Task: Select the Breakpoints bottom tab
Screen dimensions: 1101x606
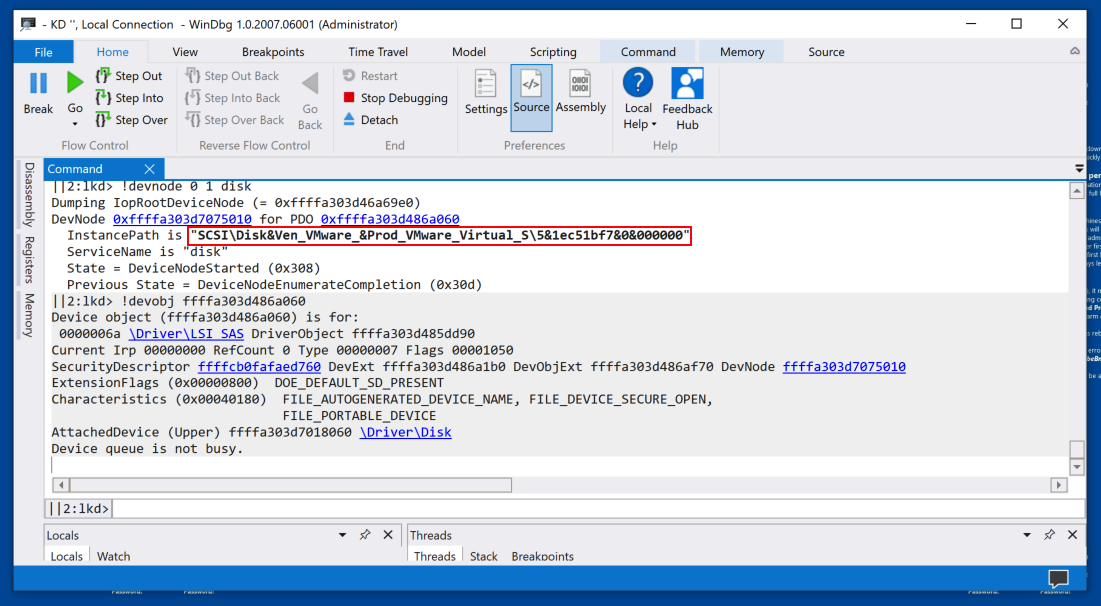Action: [x=542, y=556]
